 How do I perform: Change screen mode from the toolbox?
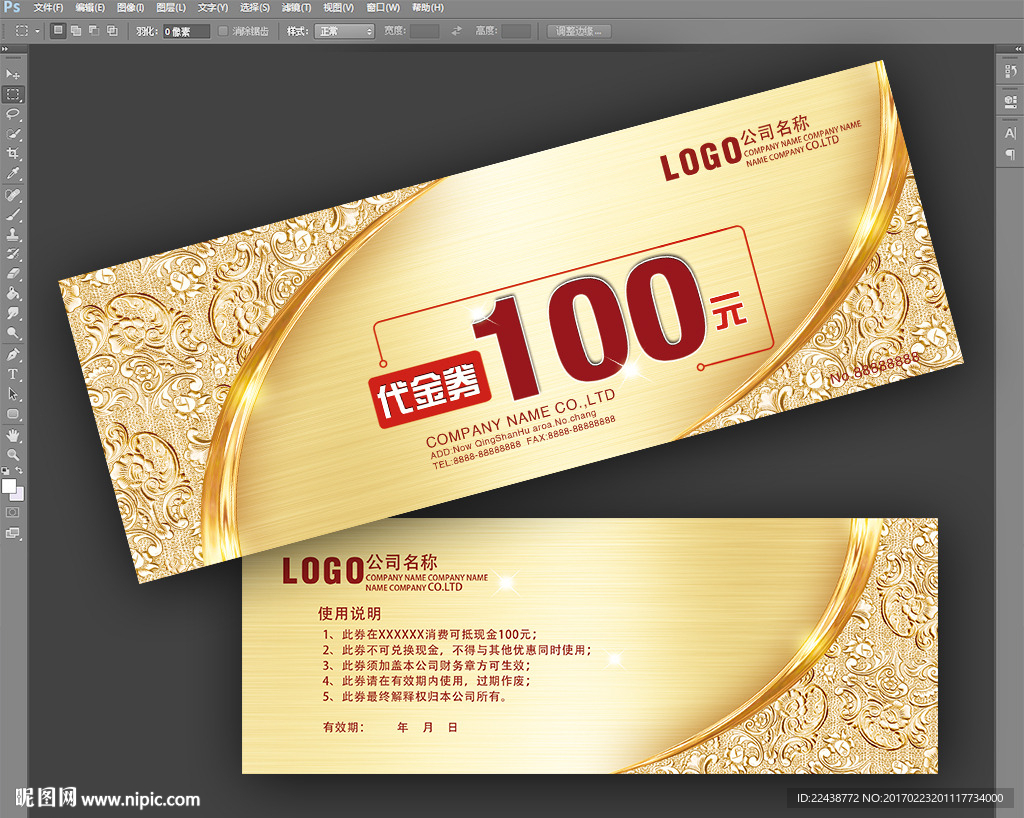(x=12, y=533)
